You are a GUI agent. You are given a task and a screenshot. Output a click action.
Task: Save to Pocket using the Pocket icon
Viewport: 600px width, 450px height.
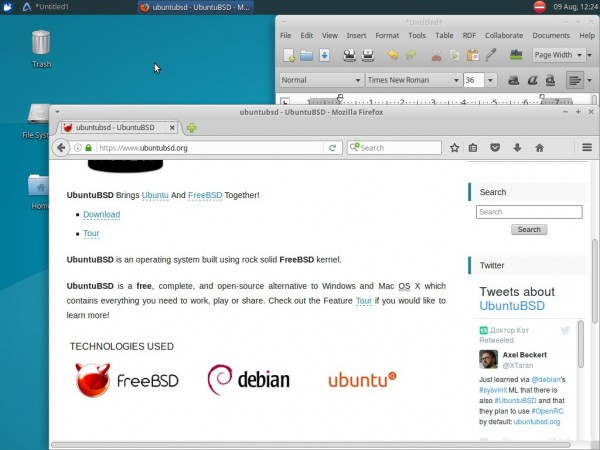495,148
